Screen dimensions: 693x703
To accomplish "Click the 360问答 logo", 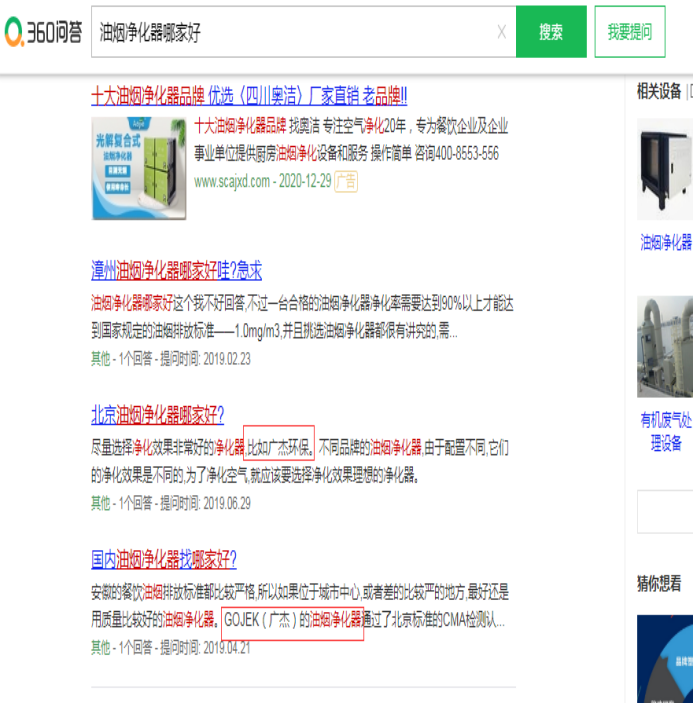I will coord(43,32).
